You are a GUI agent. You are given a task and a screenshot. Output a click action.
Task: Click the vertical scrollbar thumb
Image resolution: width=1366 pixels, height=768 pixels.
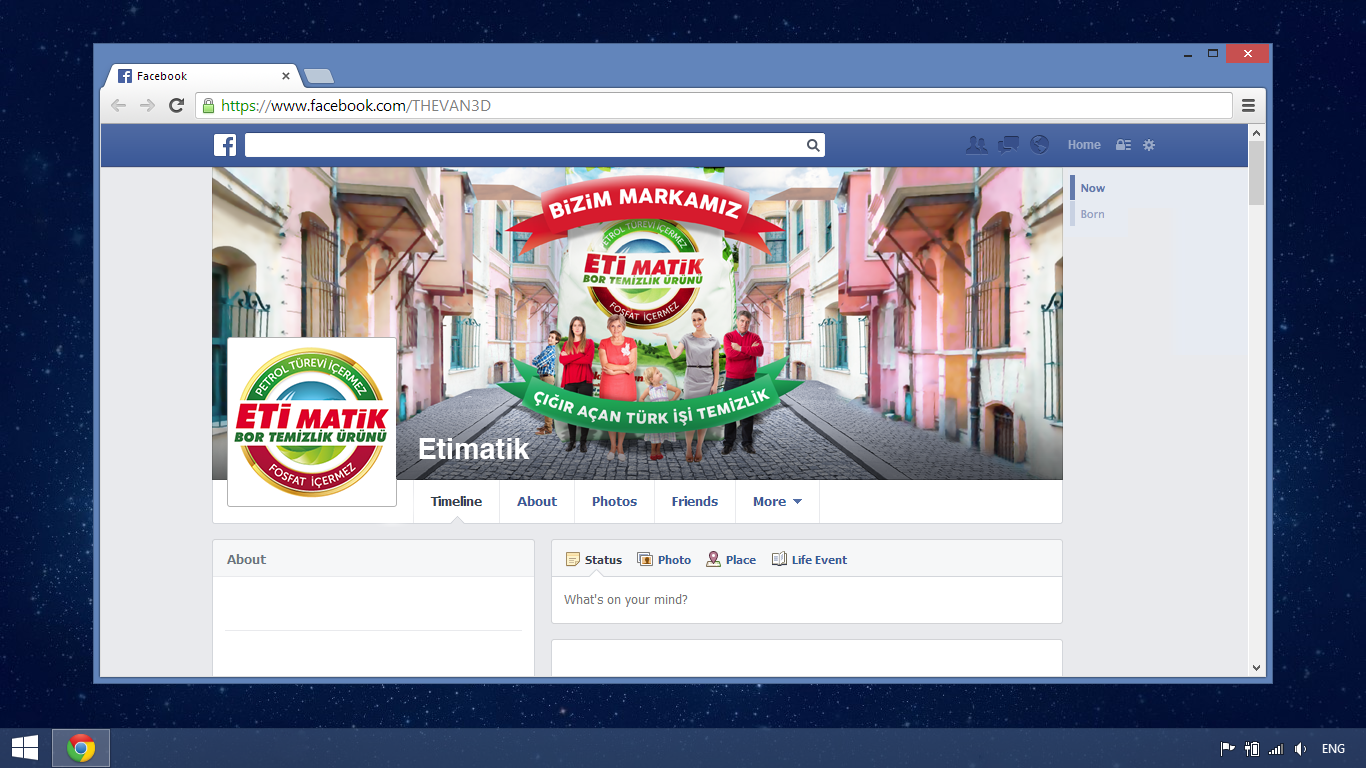point(1257,173)
